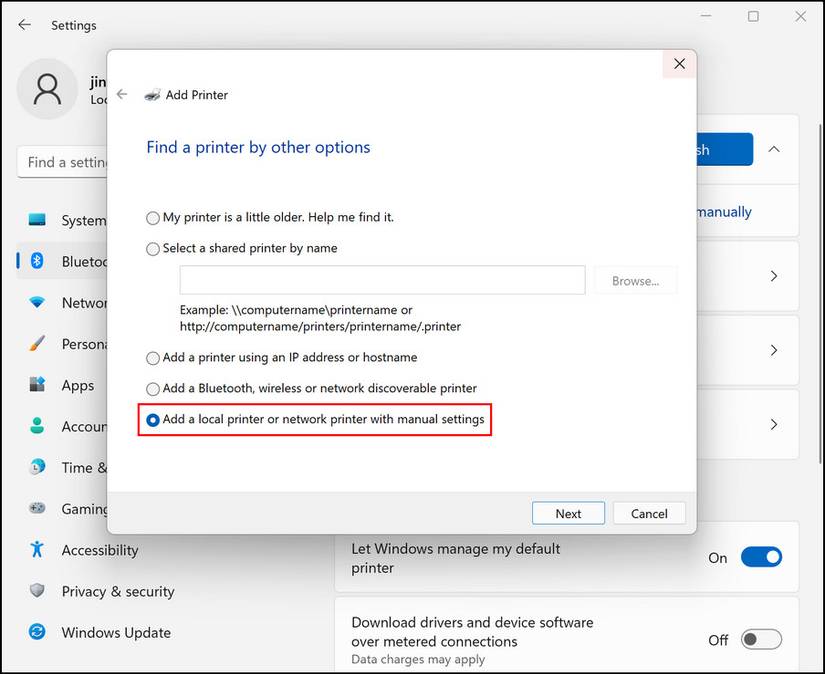The image size is (825, 674).
Task: Click the Settings back arrow
Action: [x=23, y=24]
